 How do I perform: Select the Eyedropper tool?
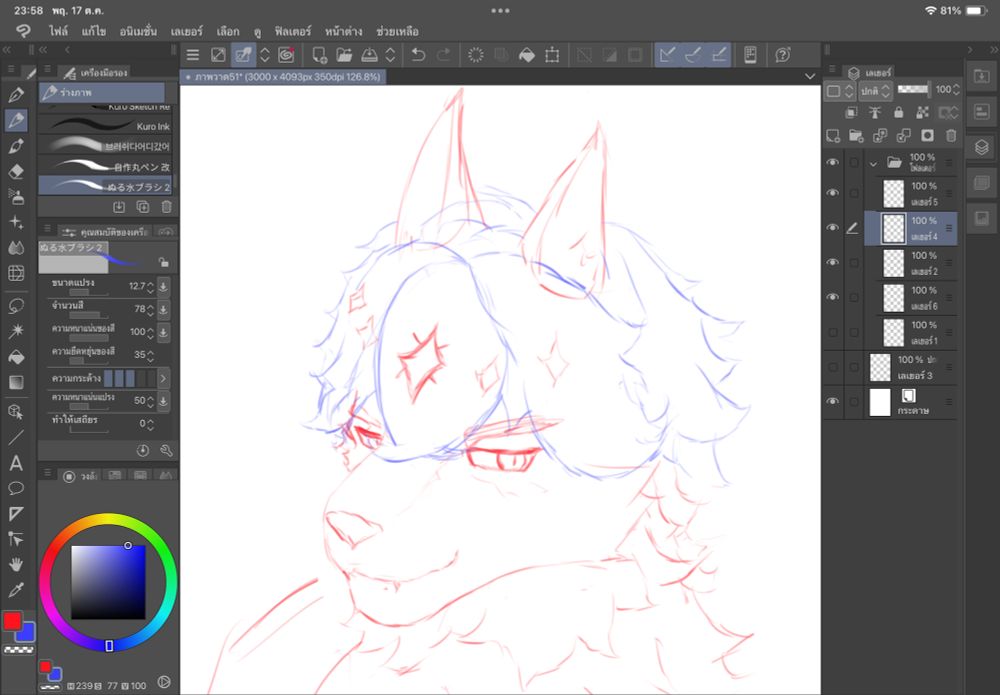tap(16, 590)
